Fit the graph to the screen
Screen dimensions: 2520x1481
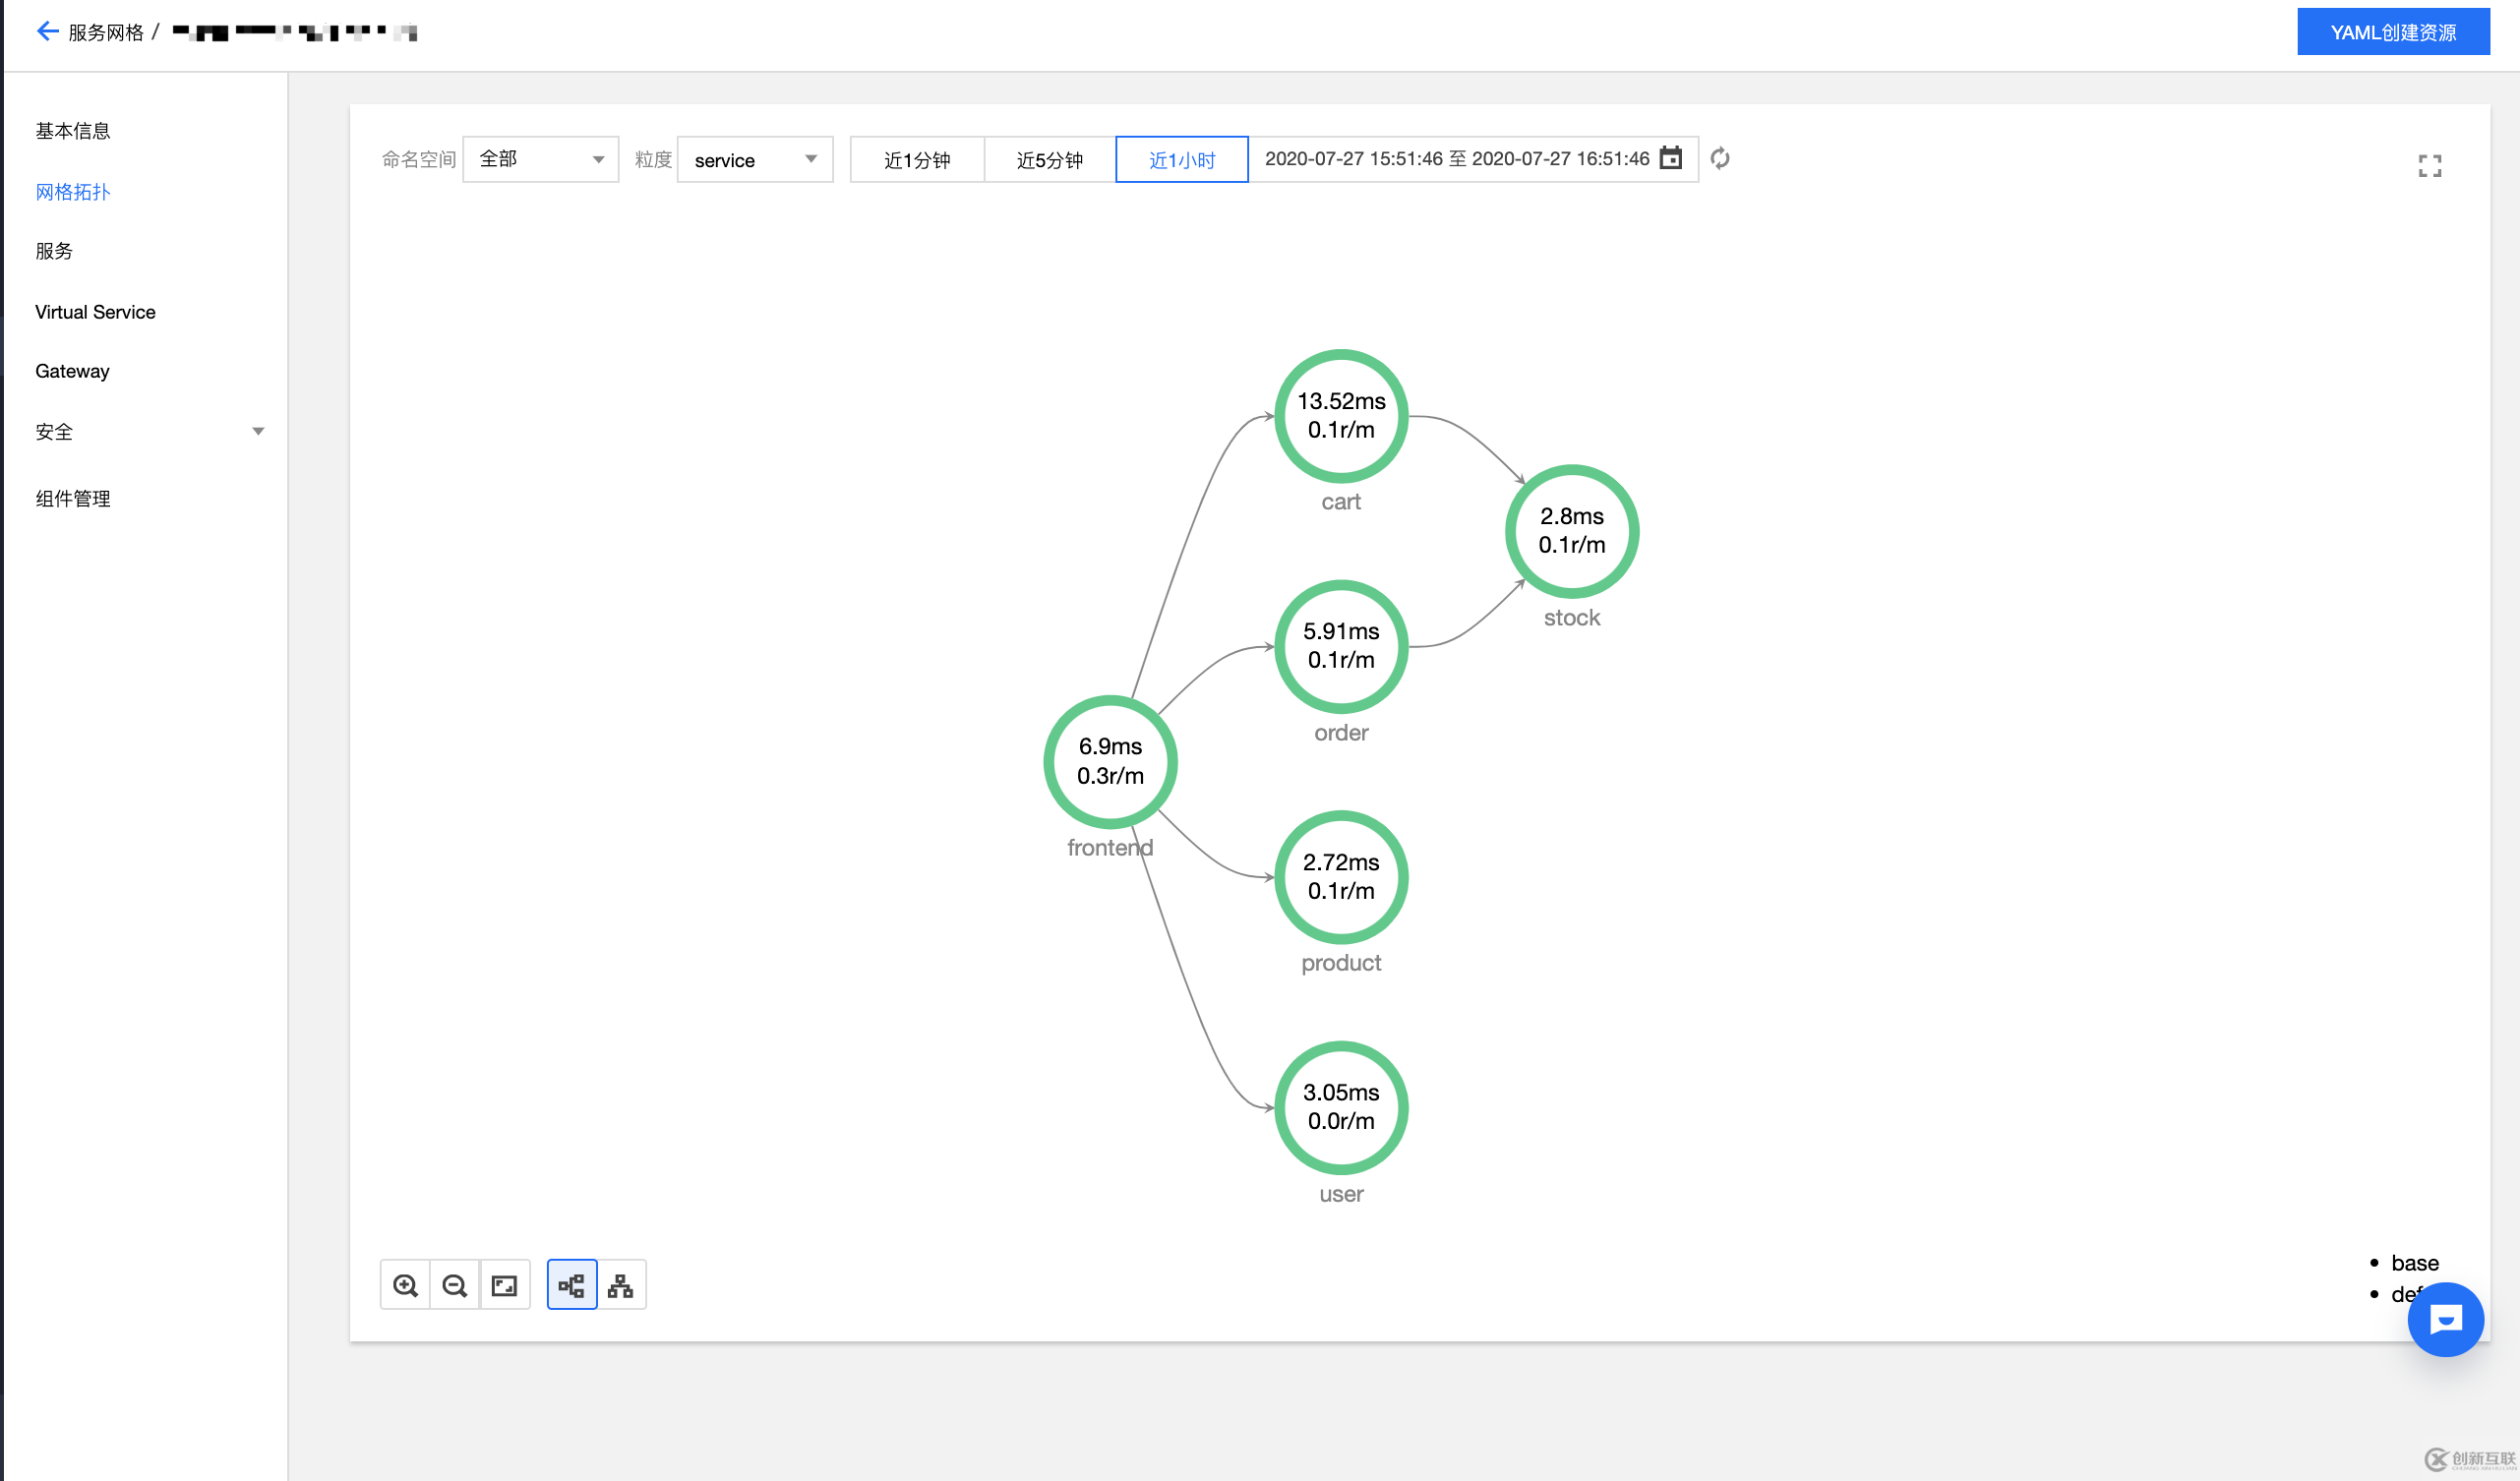point(504,1285)
